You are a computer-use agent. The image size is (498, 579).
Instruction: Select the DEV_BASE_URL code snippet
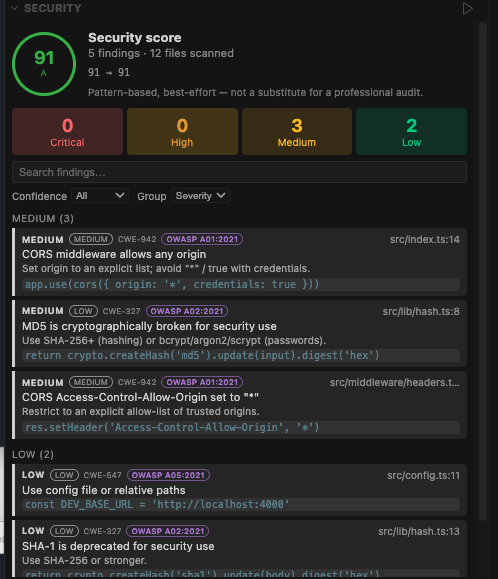tap(241, 504)
